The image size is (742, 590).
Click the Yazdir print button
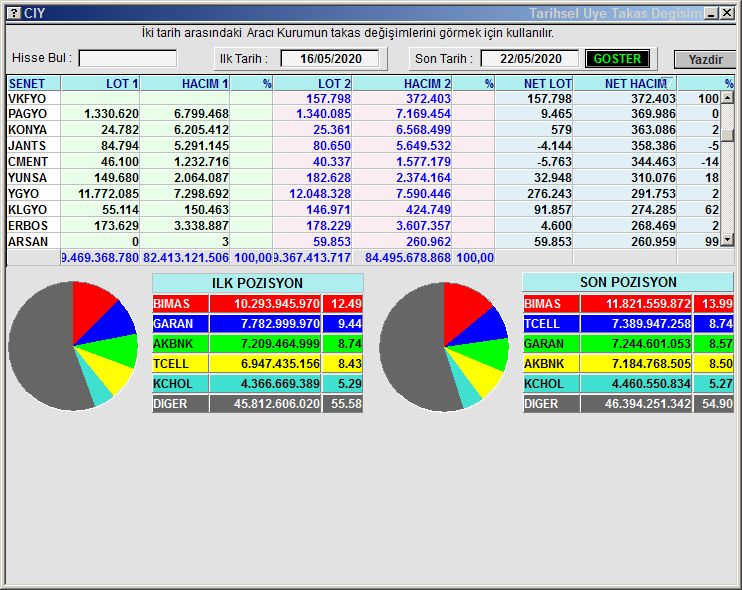pos(705,59)
